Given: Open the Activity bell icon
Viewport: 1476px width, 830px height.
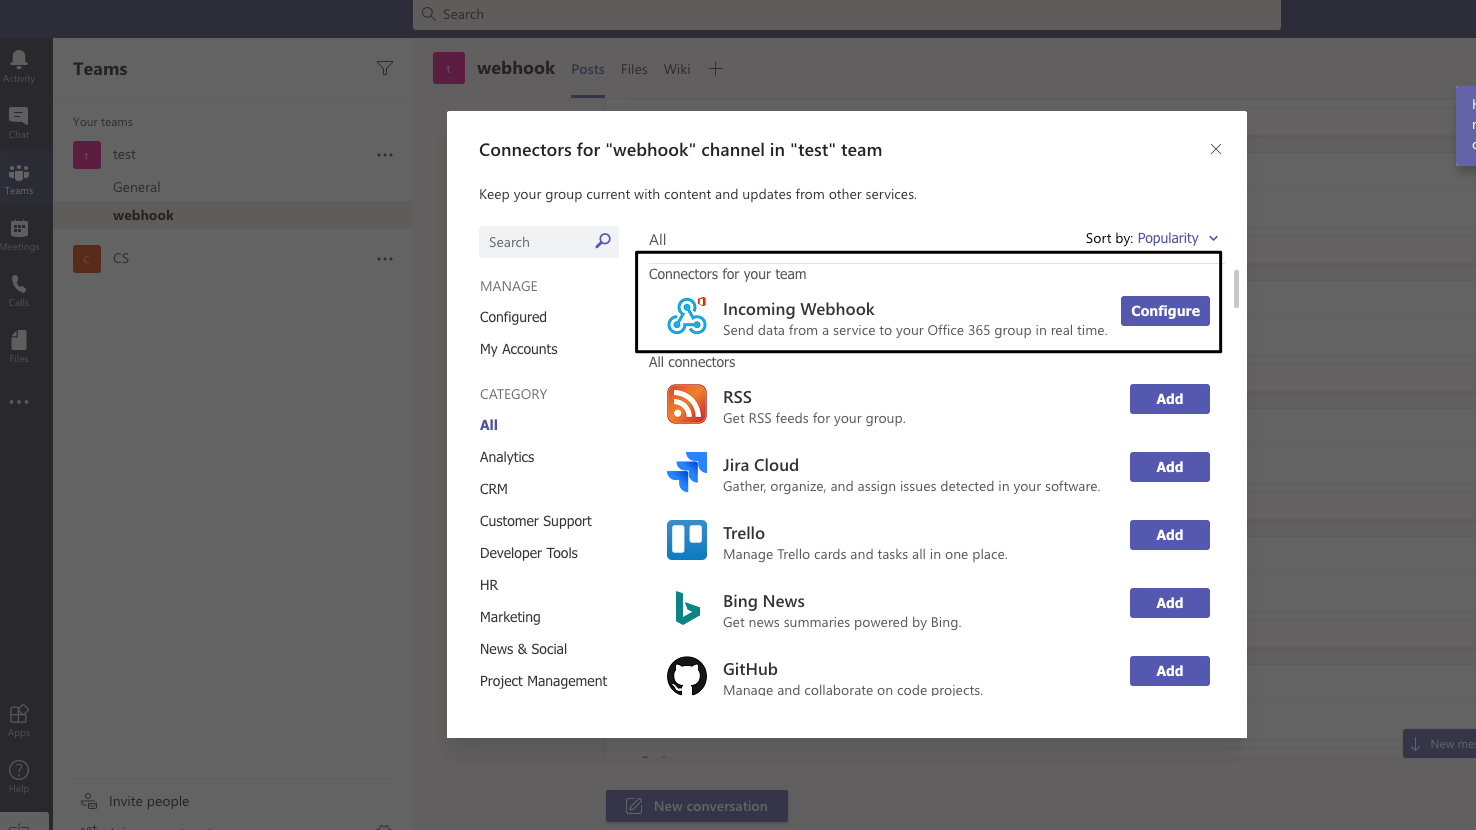Looking at the screenshot, I should (19, 60).
